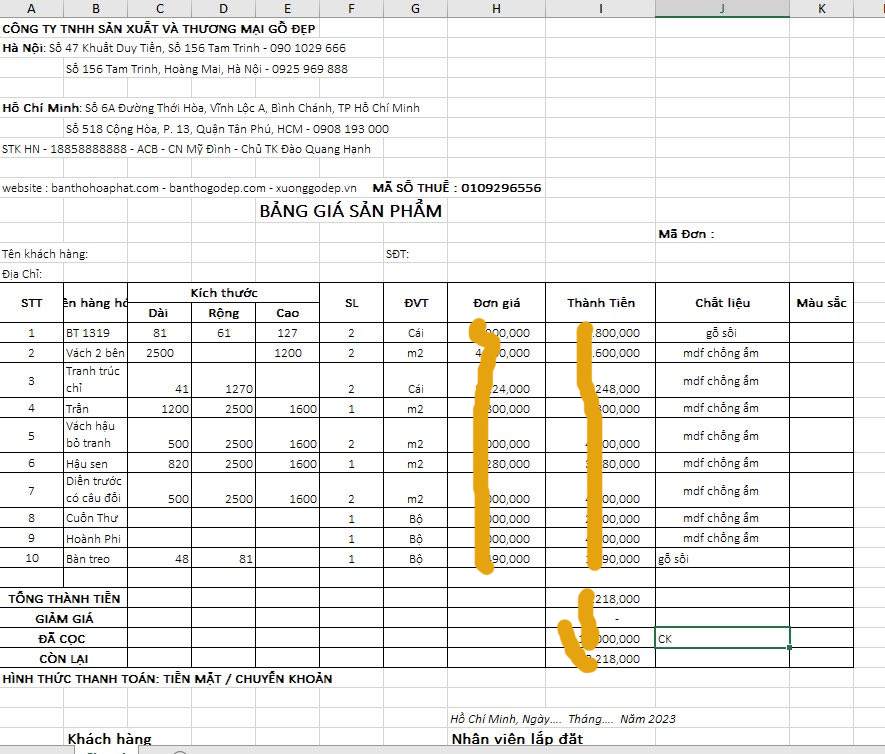Select column F header
885x754 pixels.
click(351, 8)
